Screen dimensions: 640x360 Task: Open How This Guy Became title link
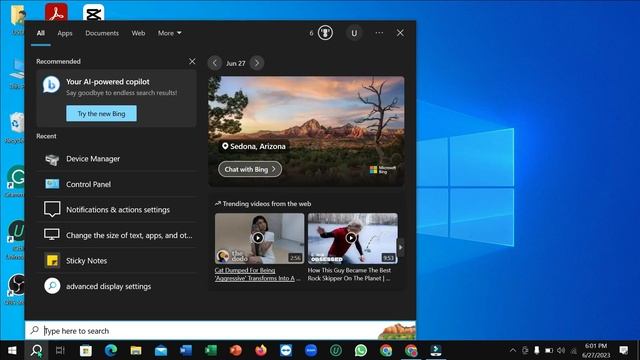pos(349,274)
